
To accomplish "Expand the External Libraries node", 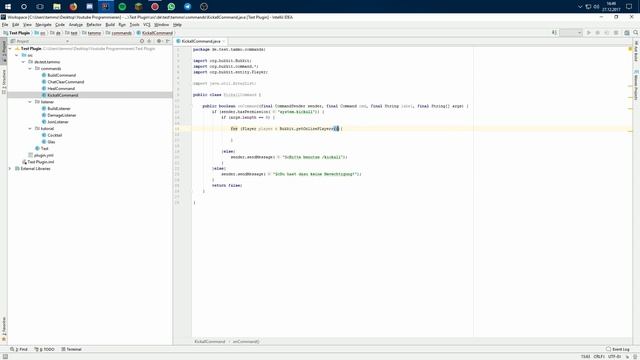I will [10, 169].
